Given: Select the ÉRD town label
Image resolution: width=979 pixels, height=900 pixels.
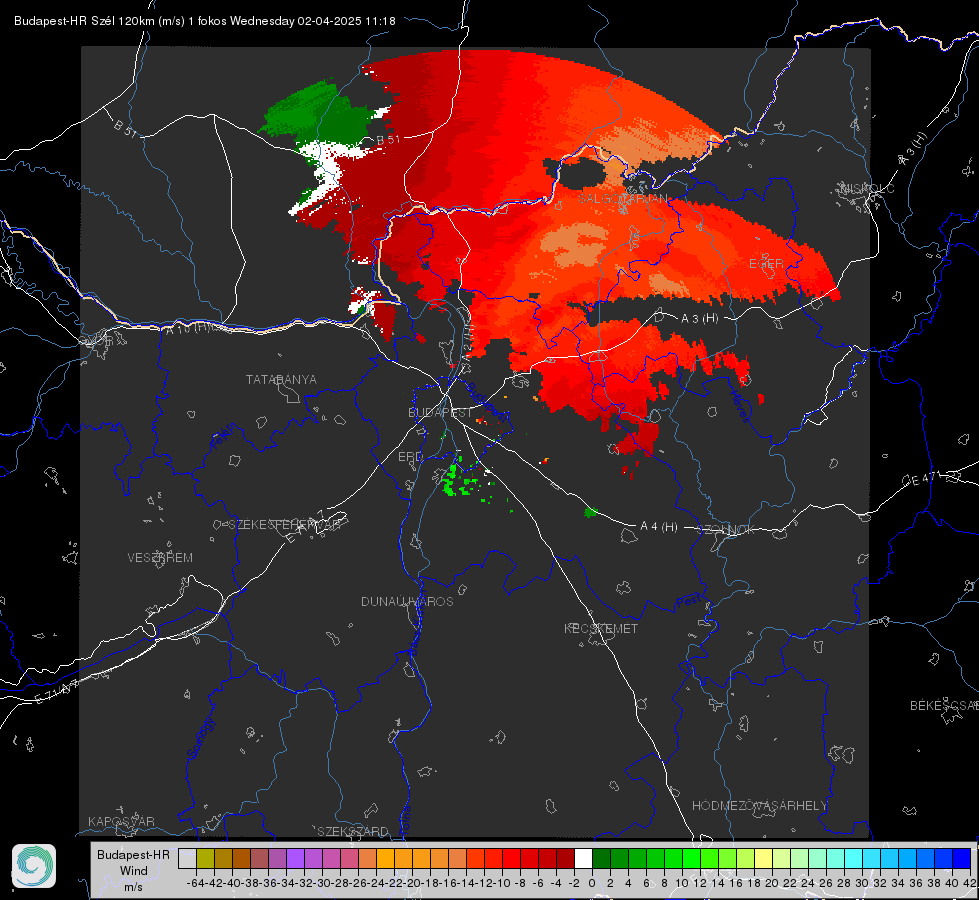Looking at the screenshot, I should pyautogui.click(x=410, y=457).
